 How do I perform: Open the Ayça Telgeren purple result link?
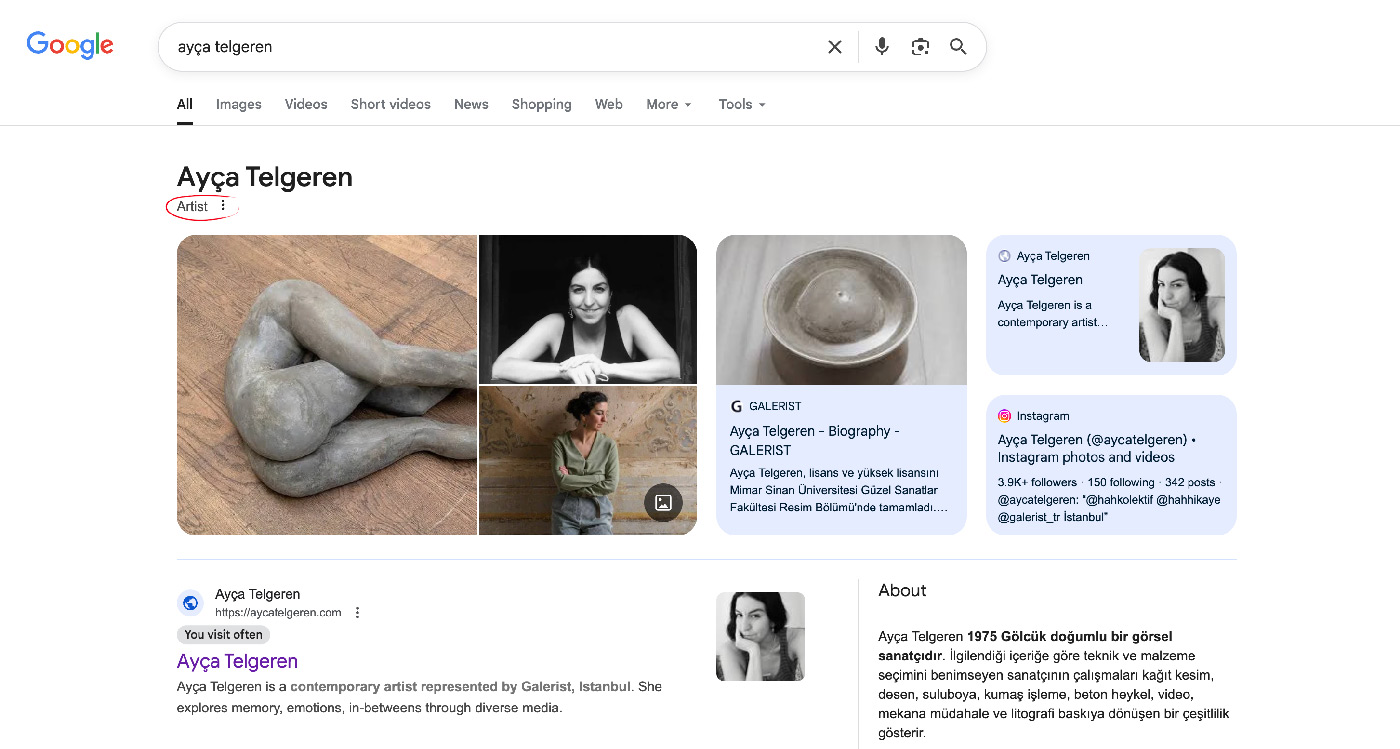click(237, 661)
